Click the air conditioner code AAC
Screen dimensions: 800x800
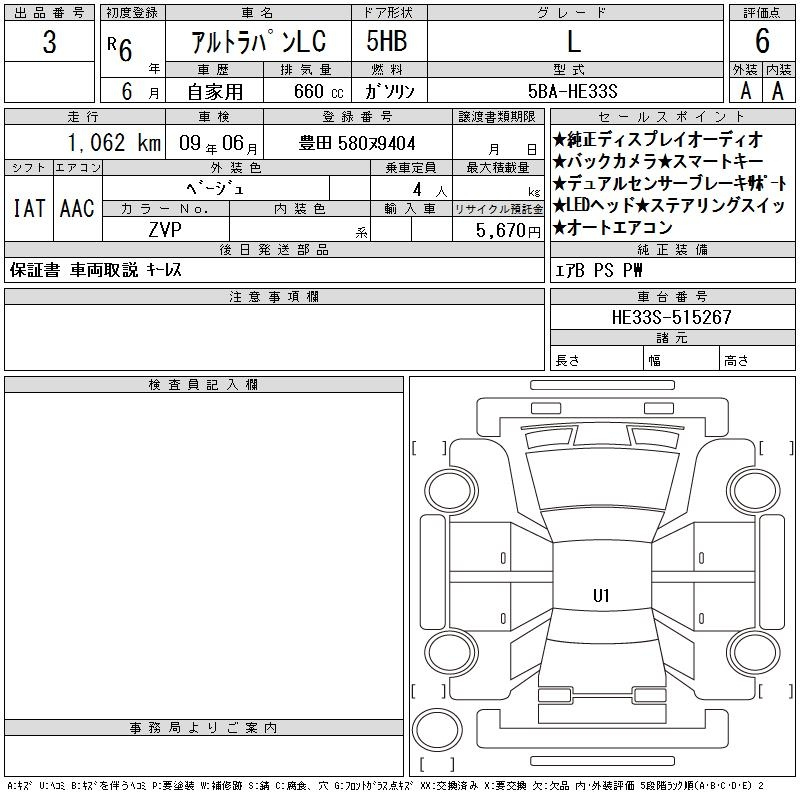(78, 209)
